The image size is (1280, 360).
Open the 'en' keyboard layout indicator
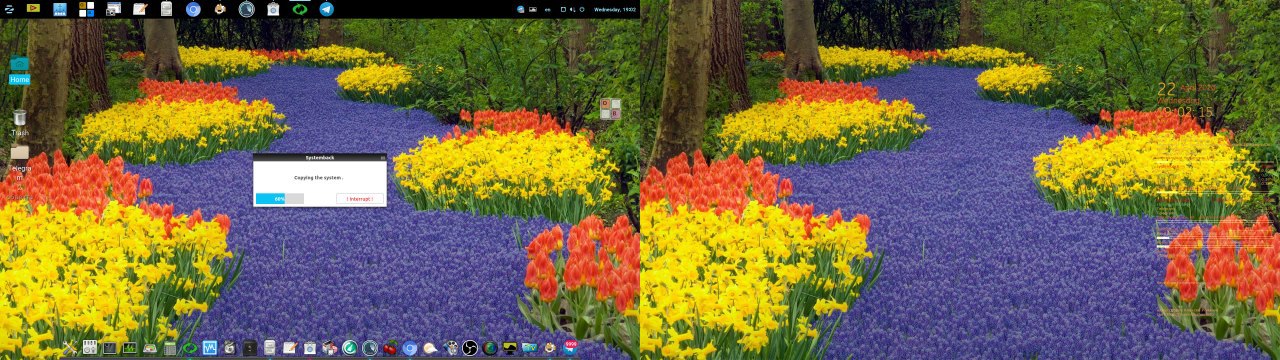point(547,9)
